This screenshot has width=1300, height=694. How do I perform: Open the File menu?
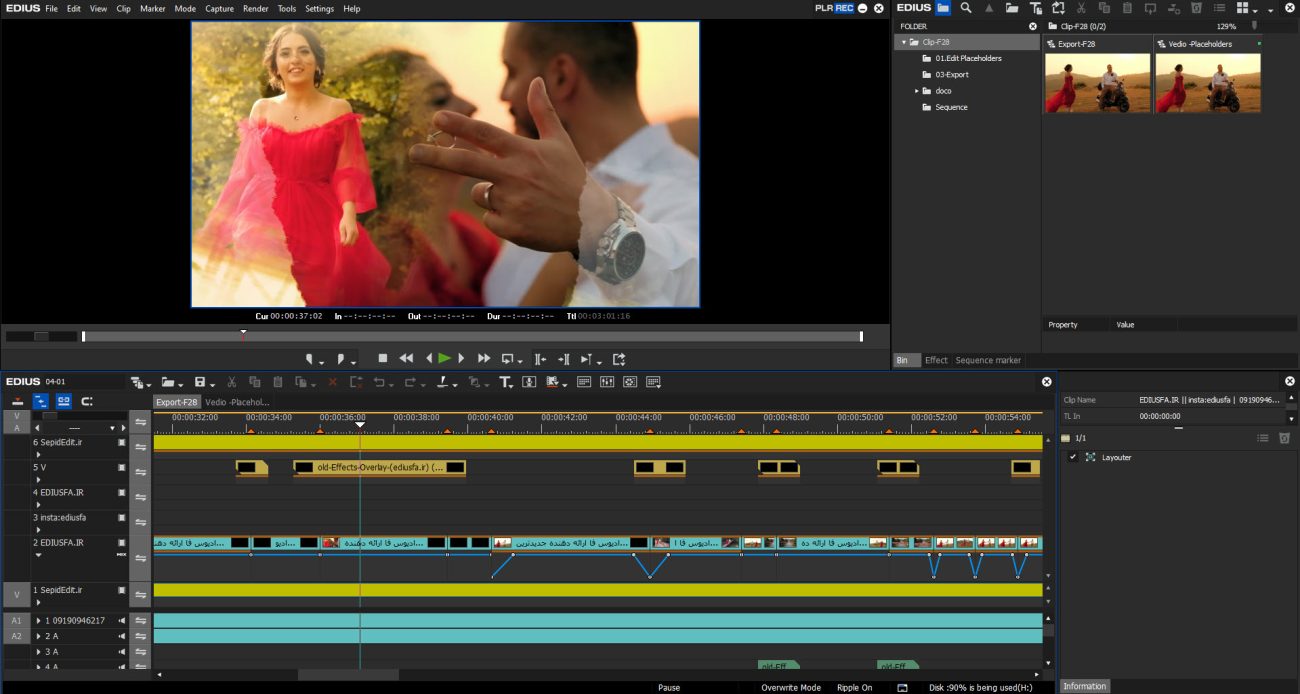point(51,8)
